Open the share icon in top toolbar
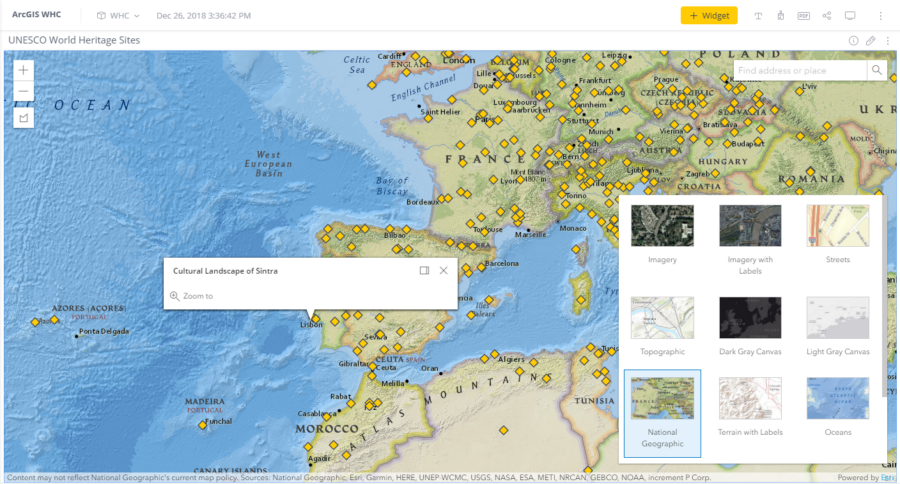Viewport: 900px width, 484px height. coord(827,16)
